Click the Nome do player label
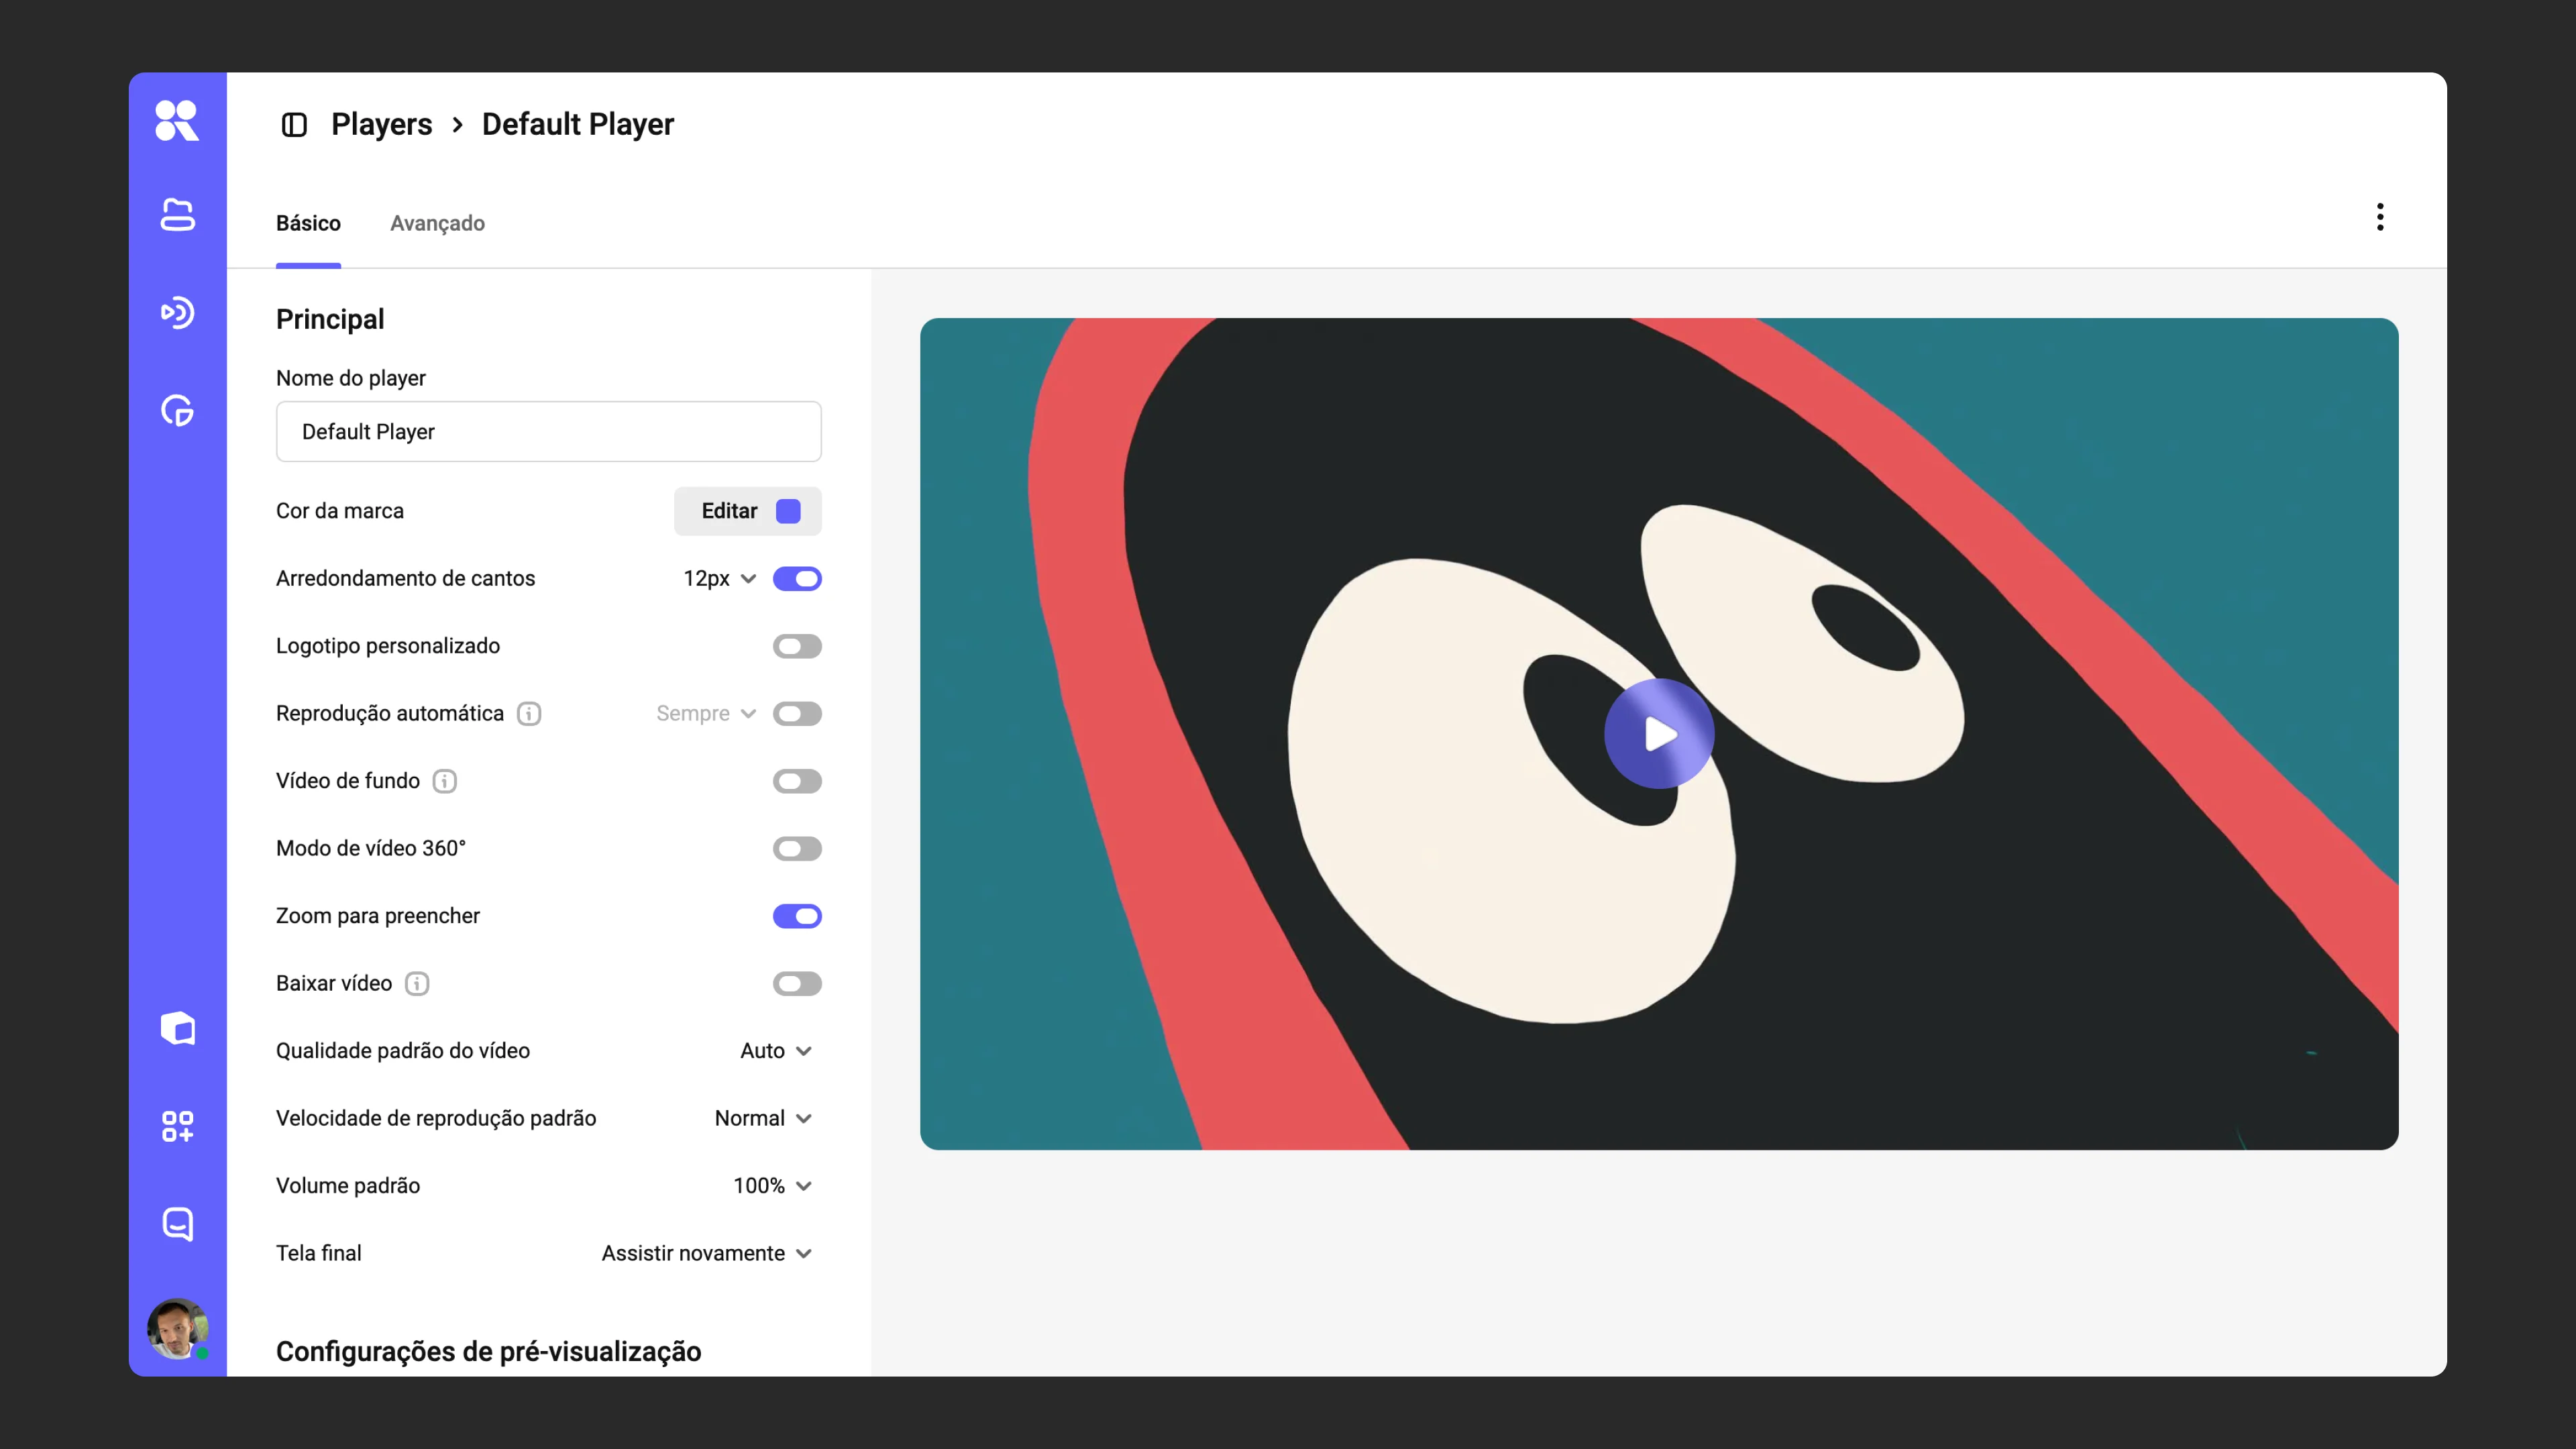 pos(351,378)
